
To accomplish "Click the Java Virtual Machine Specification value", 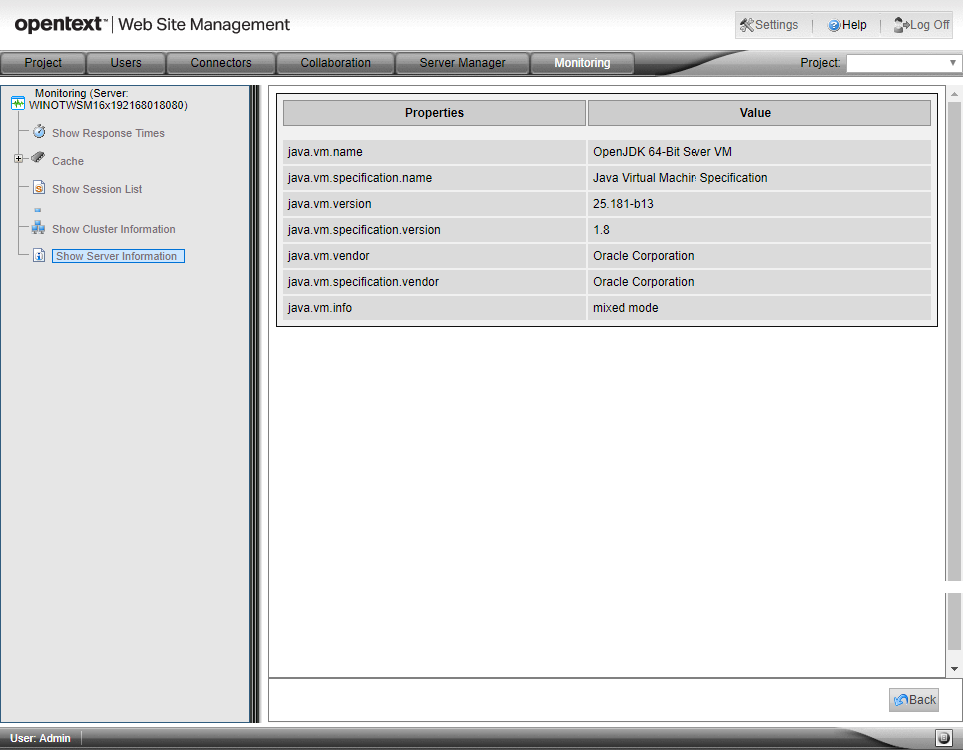I will point(759,178).
